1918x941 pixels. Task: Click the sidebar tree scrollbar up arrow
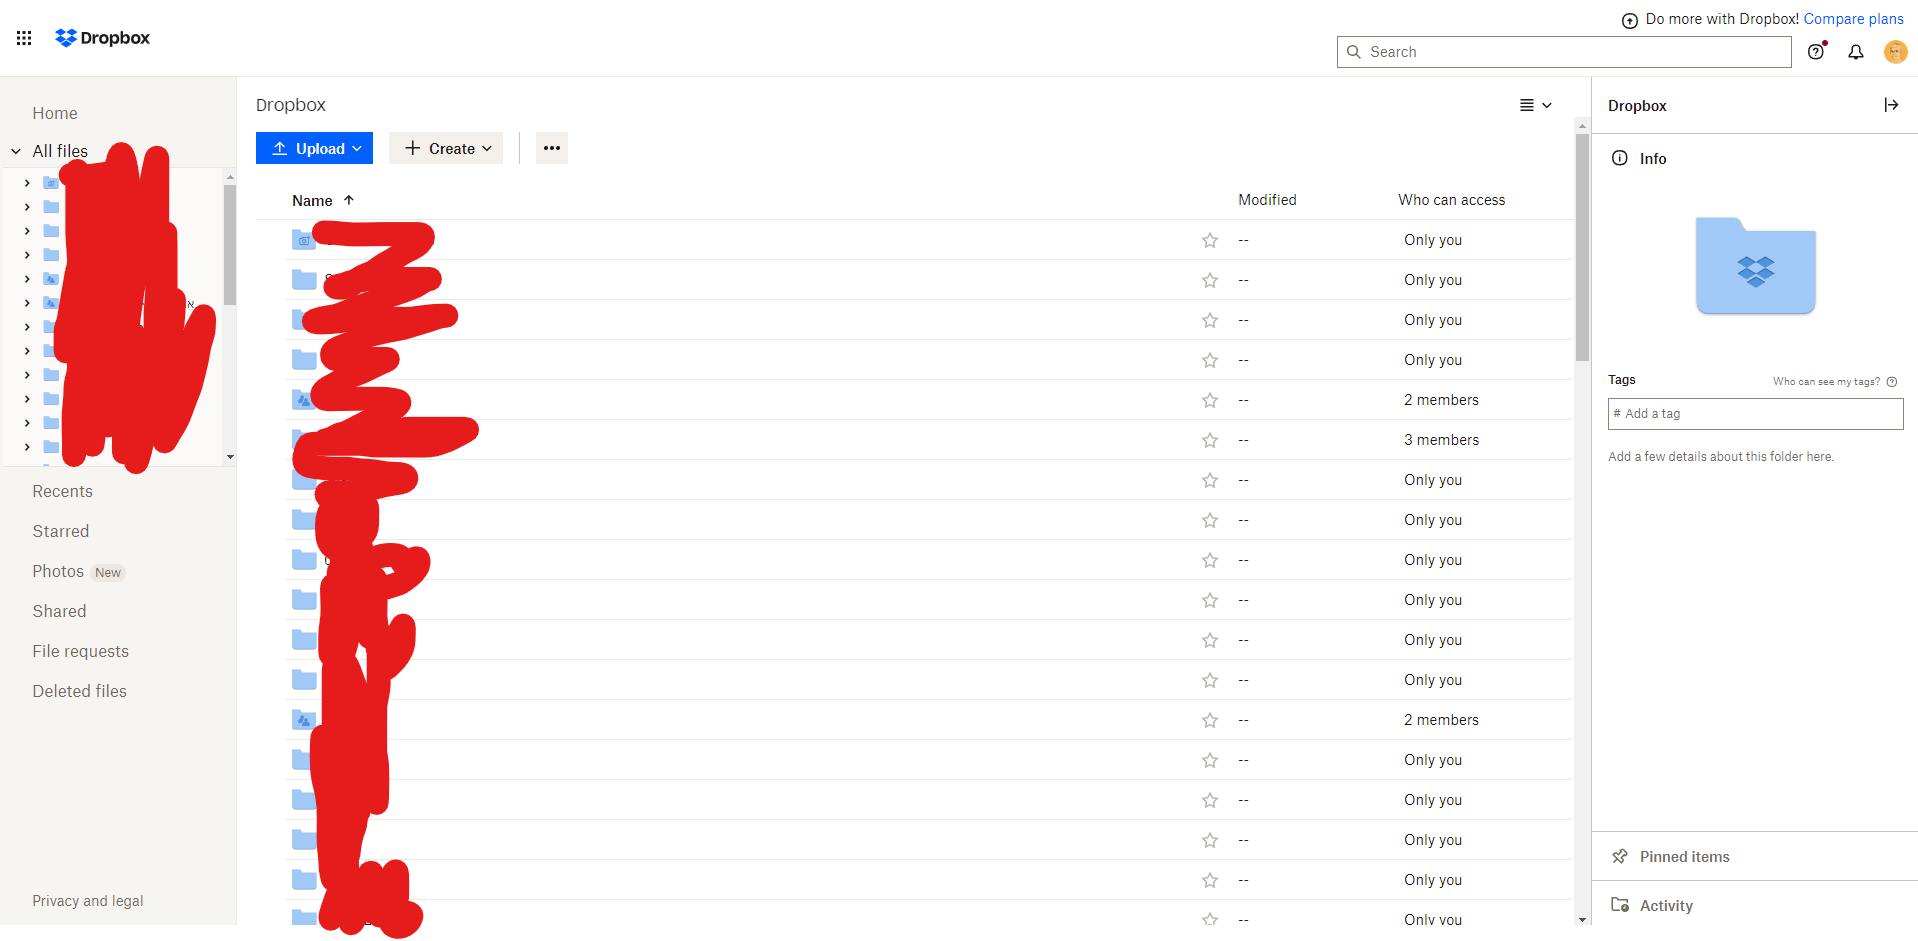230,177
